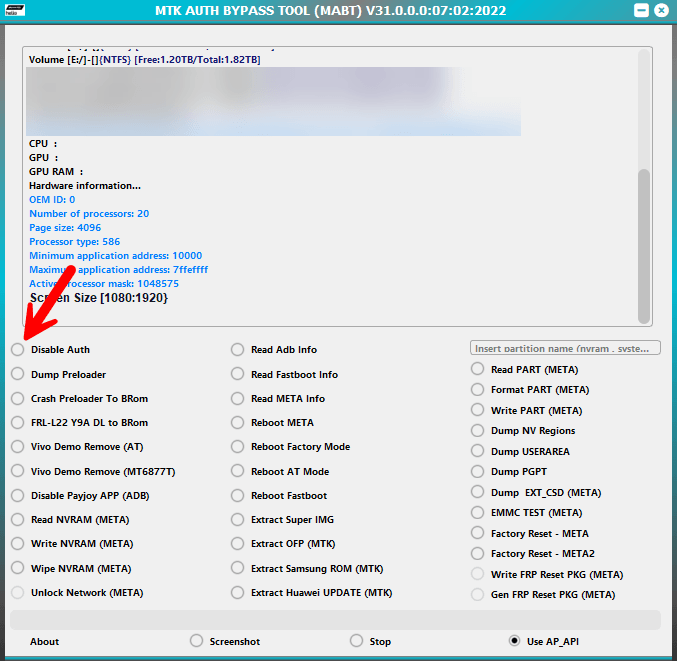This screenshot has width=677, height=661.
Task: Choose Read Fastboot Info
Action: tap(237, 374)
